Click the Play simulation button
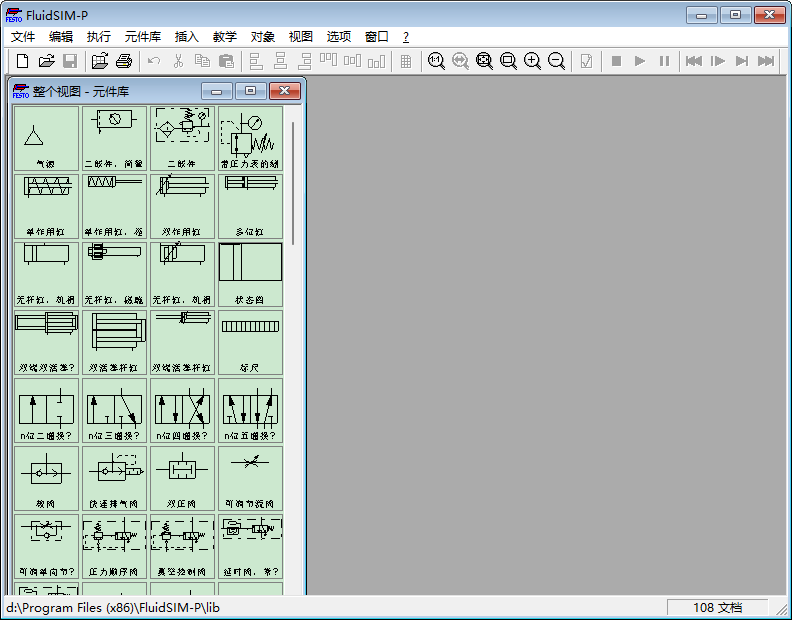 click(640, 61)
